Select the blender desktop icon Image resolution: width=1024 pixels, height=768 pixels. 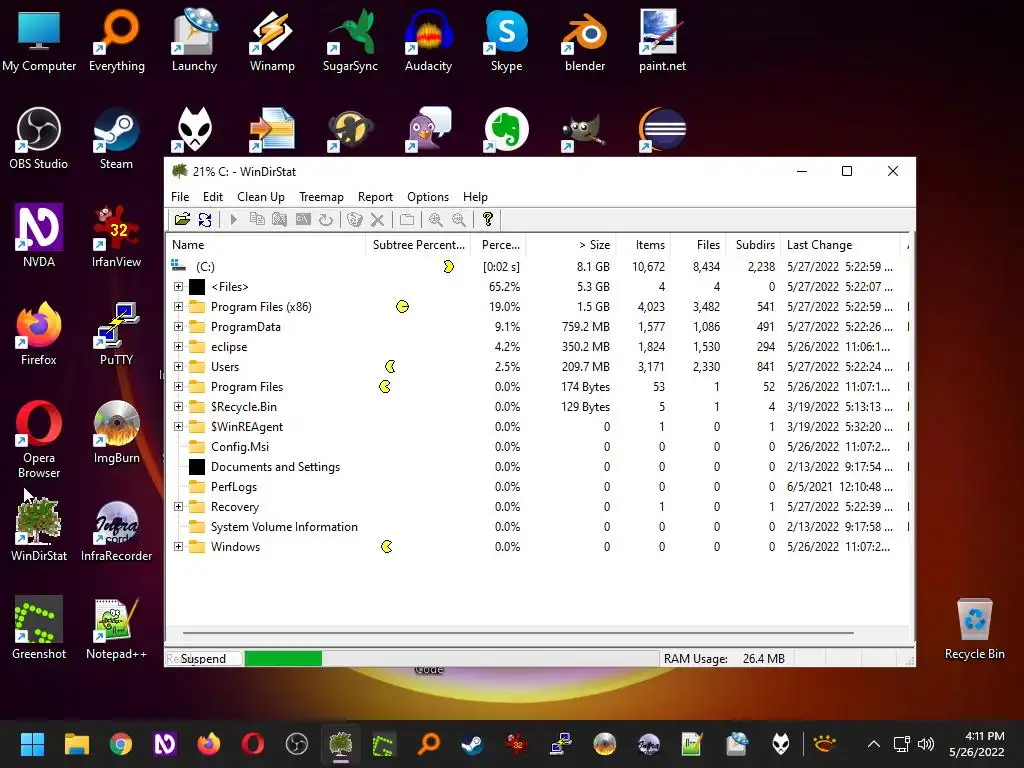tap(584, 40)
